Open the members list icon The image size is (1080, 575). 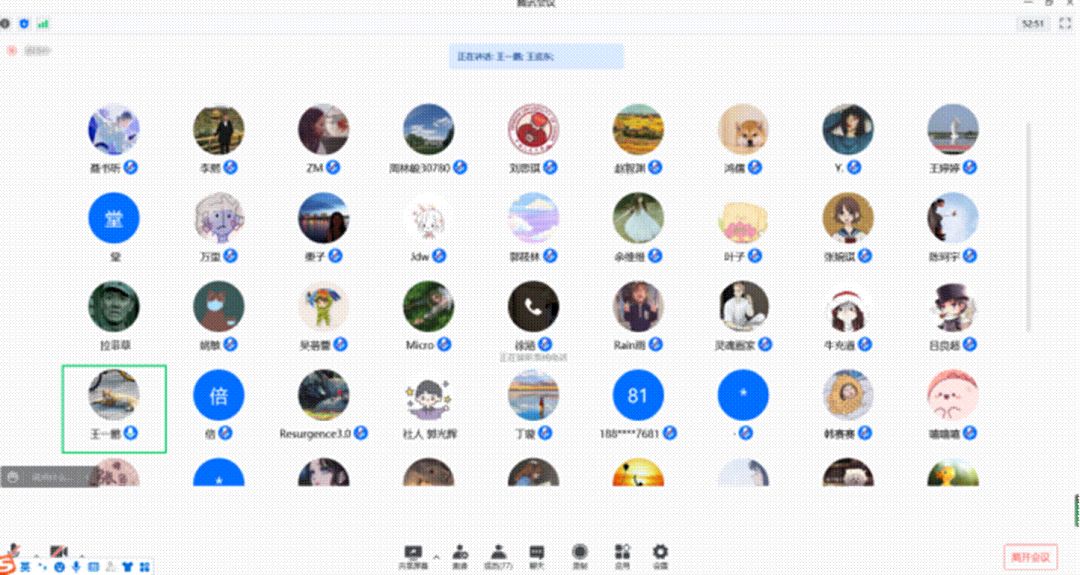pos(497,553)
